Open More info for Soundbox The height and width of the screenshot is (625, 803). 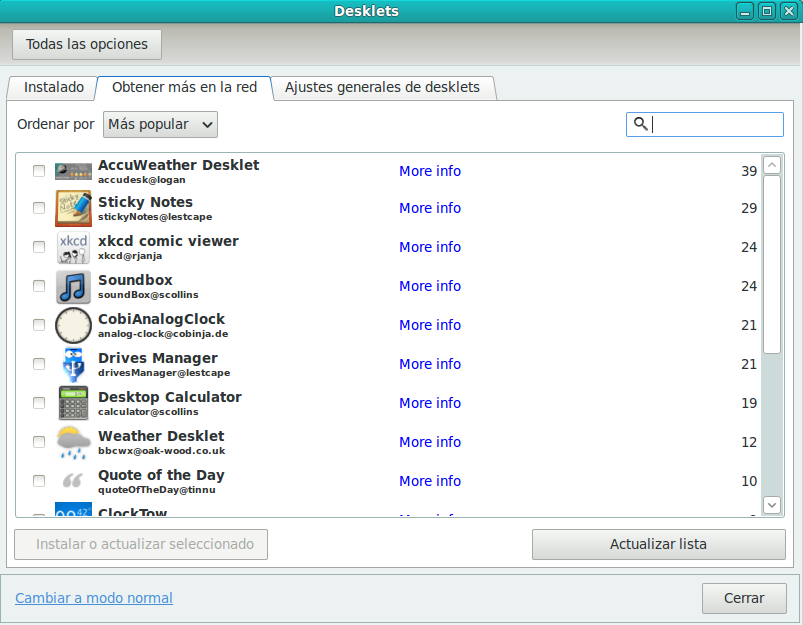(x=430, y=286)
